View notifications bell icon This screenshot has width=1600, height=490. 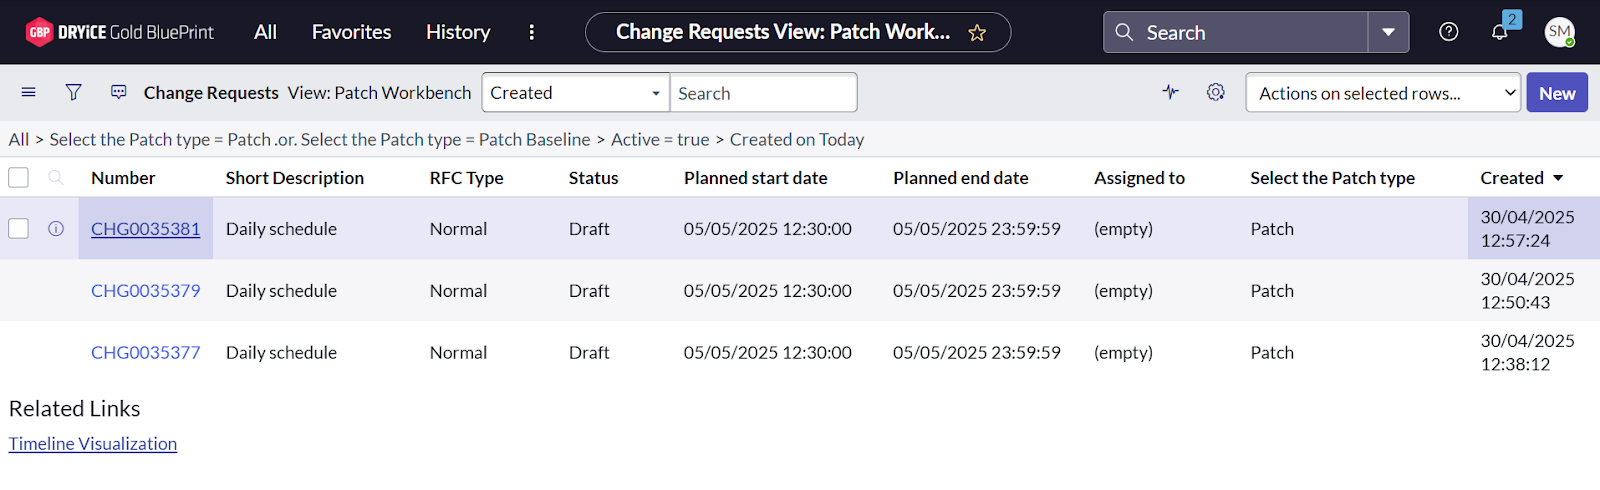coord(1499,32)
